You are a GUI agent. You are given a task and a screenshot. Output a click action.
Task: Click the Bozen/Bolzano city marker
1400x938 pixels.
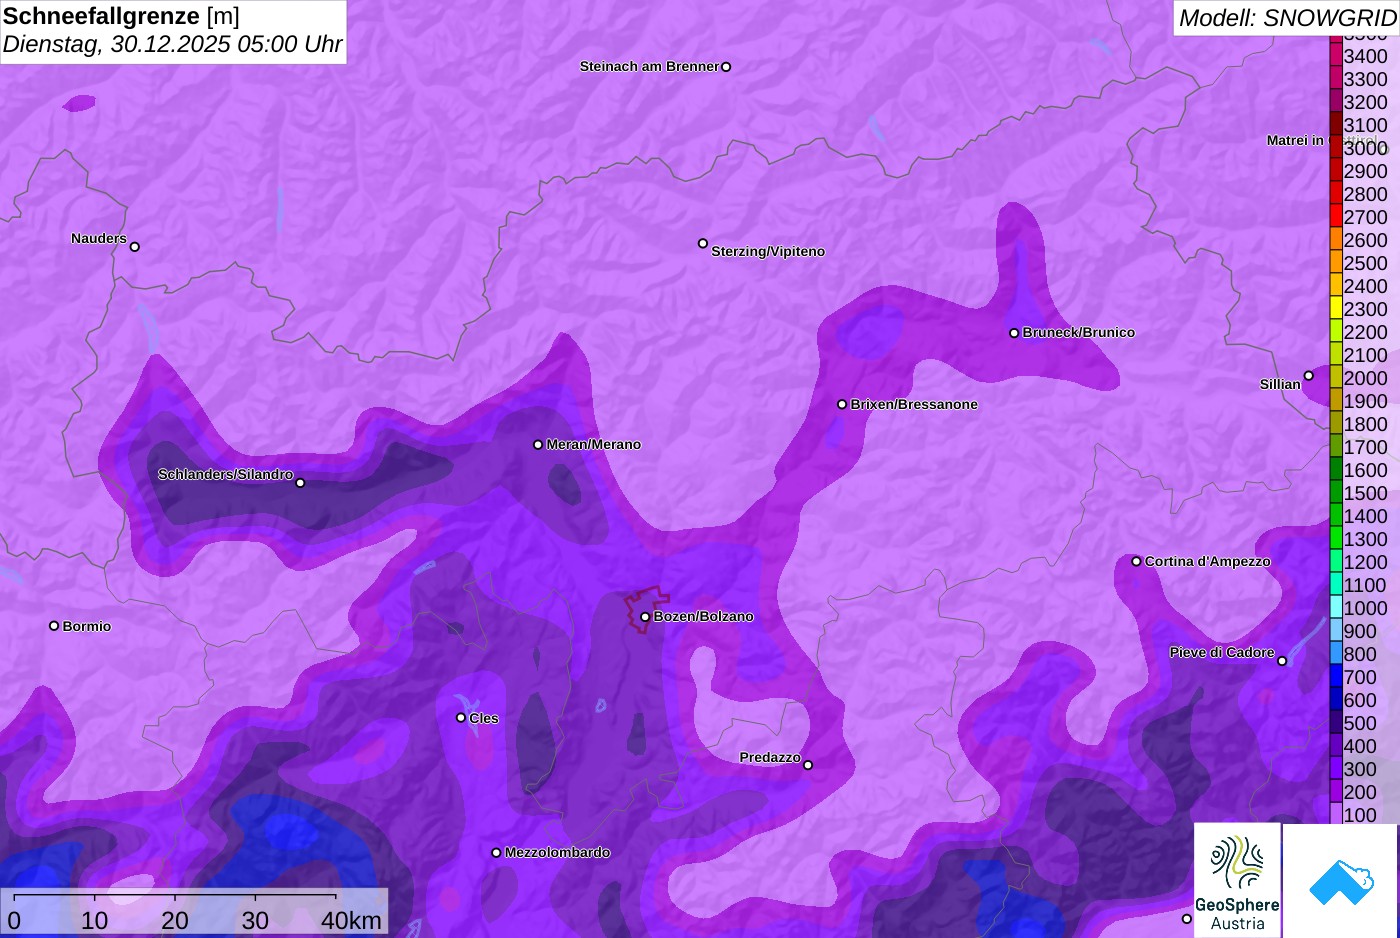click(x=645, y=617)
